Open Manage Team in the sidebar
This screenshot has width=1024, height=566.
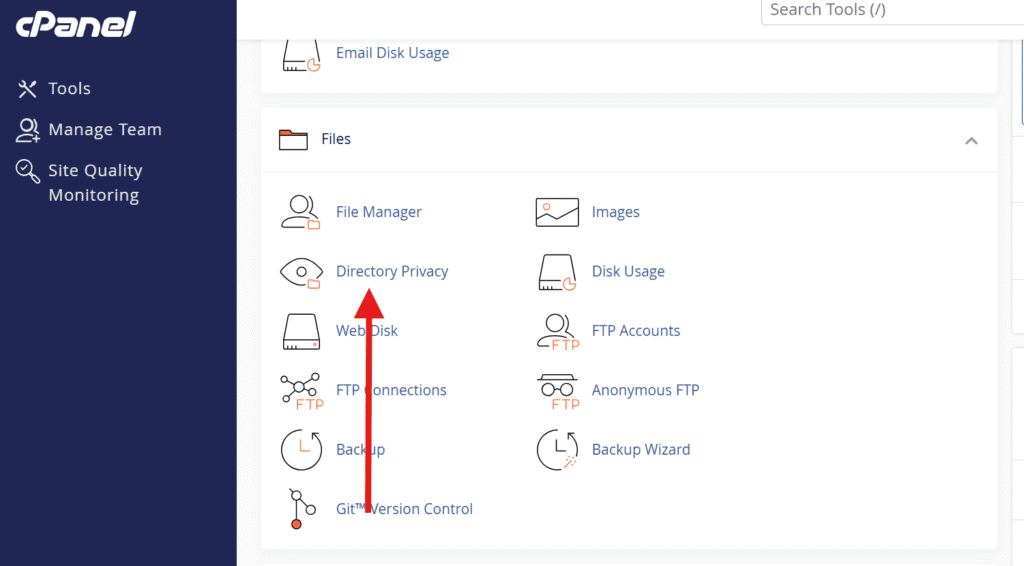104,129
